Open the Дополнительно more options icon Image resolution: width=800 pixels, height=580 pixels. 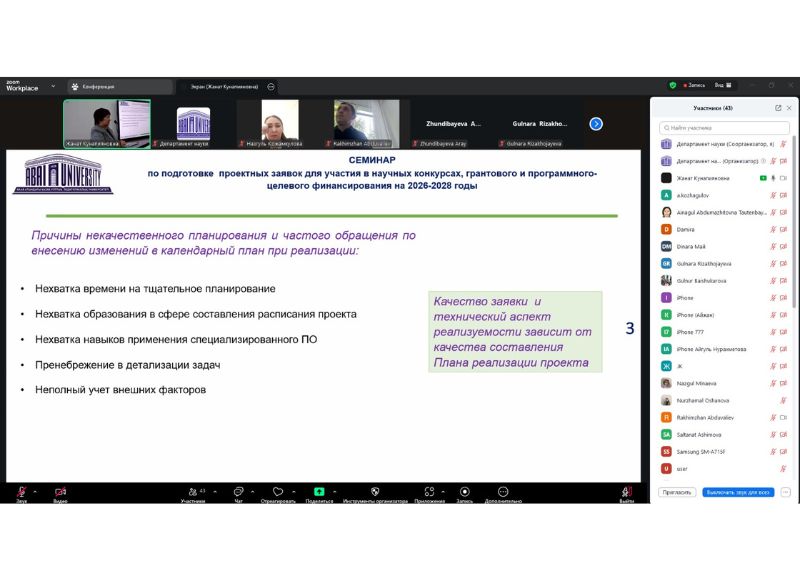(x=503, y=491)
